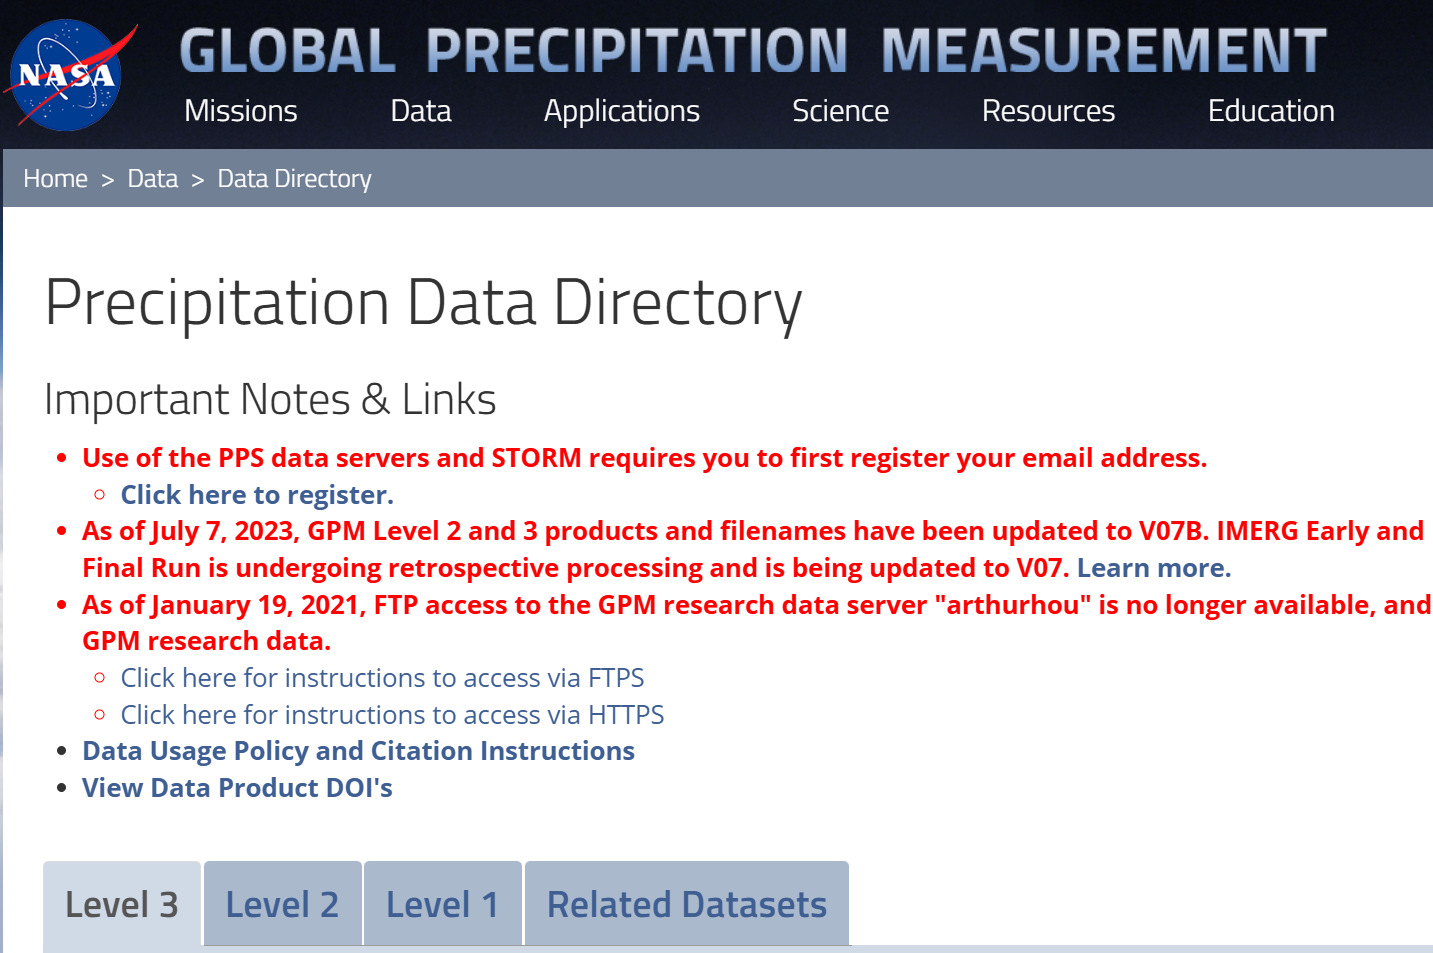Click the Precipitation Data Directory heading

[423, 304]
